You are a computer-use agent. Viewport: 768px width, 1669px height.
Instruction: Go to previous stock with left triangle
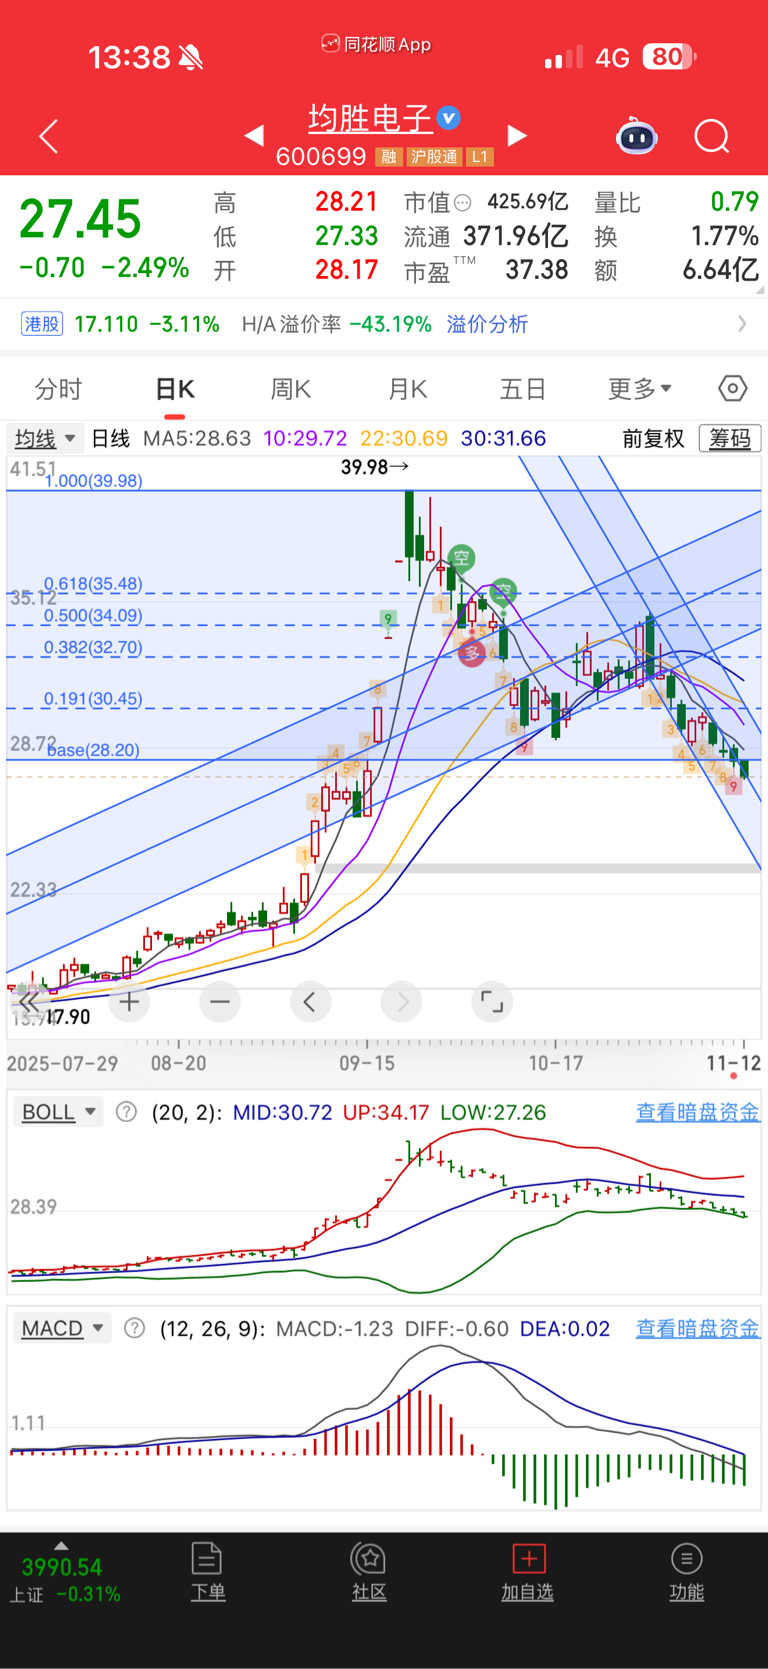[x=254, y=135]
